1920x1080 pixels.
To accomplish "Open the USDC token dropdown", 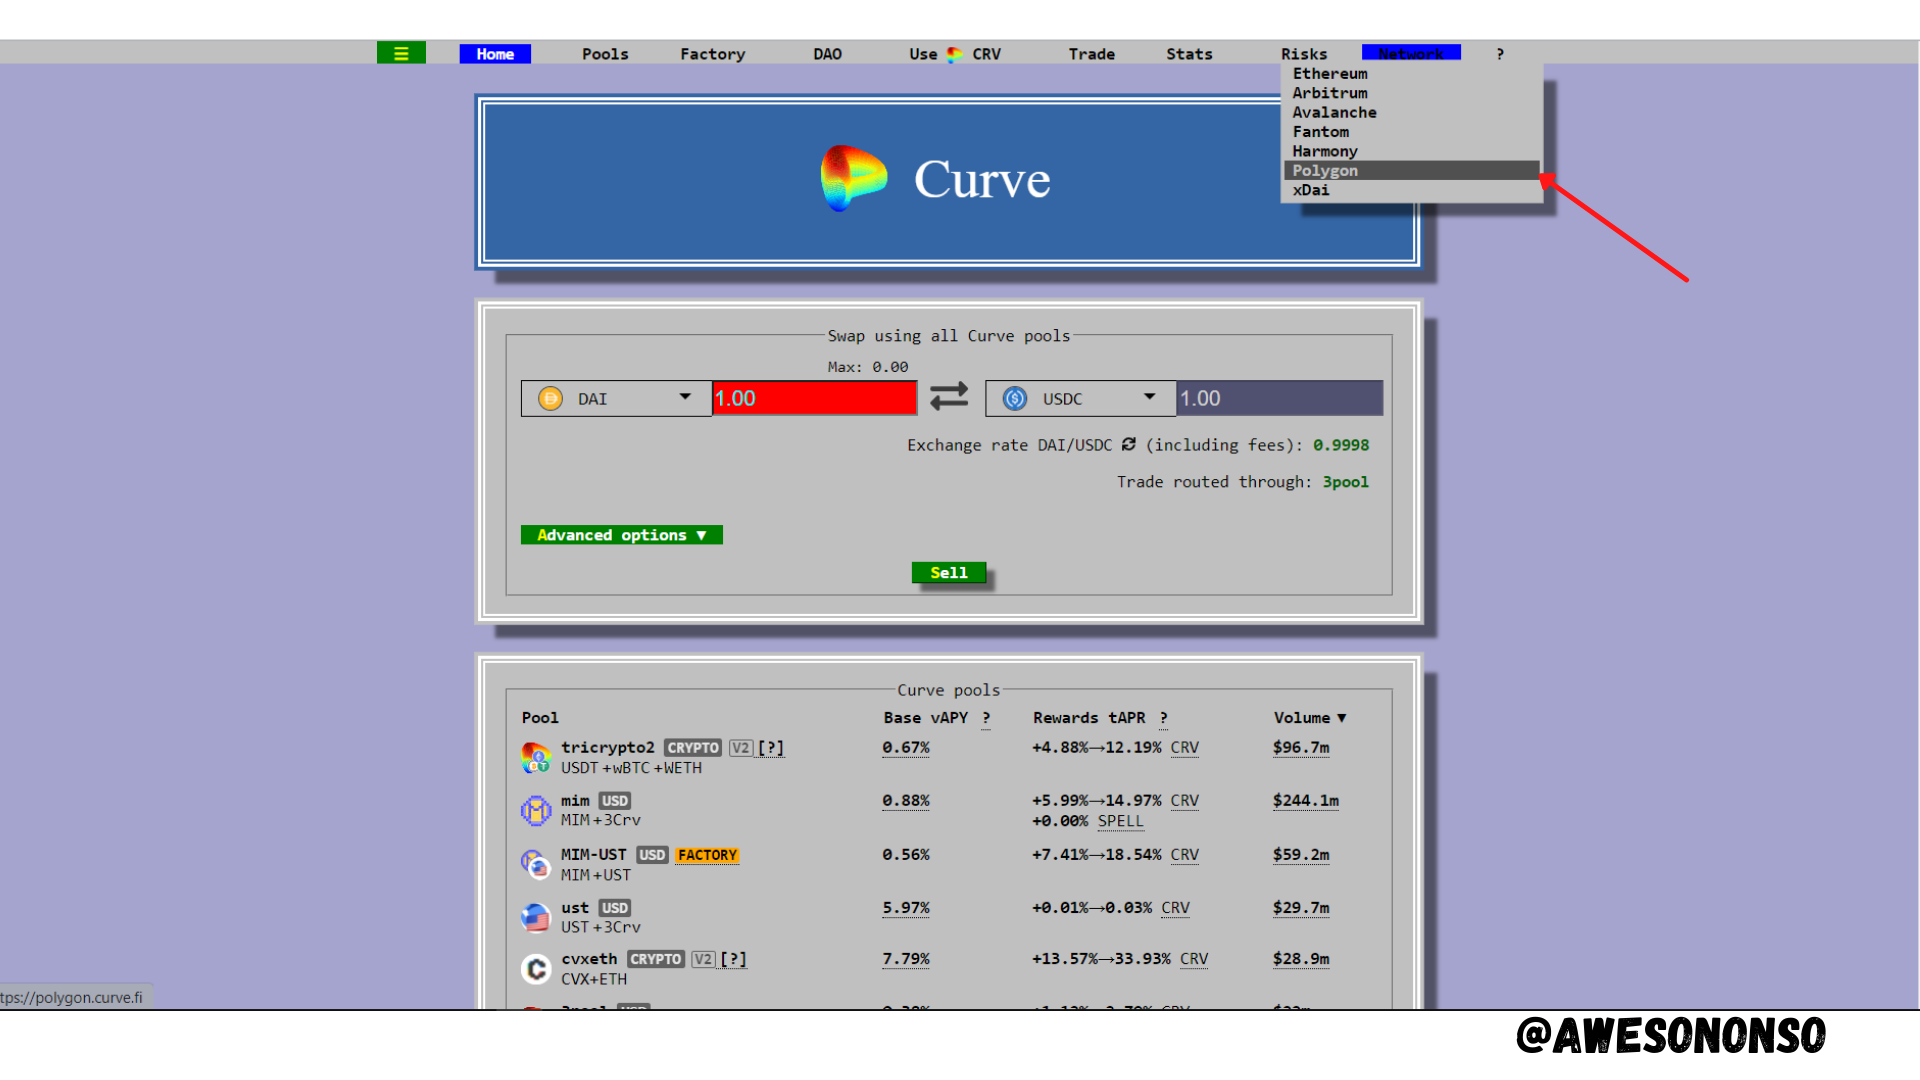I will [1081, 398].
